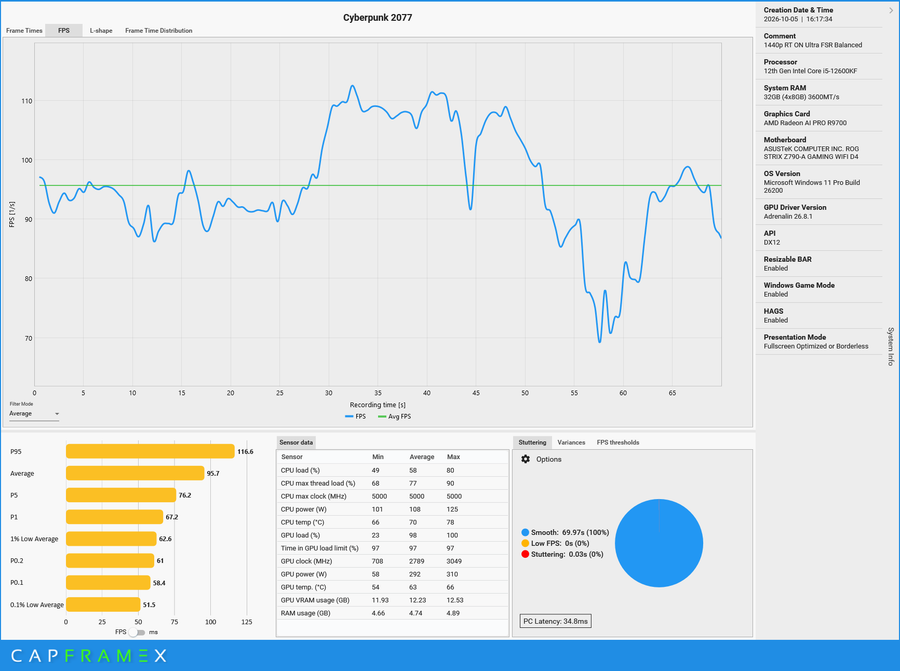
Task: Click the Presentation Mode entry
Action: click(x=819, y=342)
